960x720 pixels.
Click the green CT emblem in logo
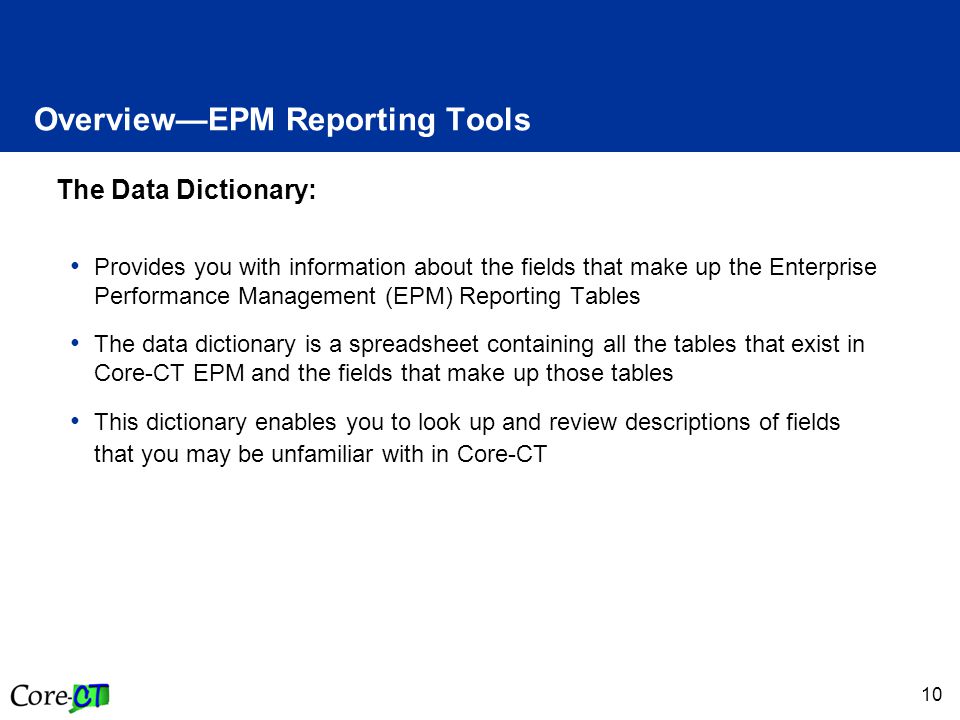[x=90, y=697]
